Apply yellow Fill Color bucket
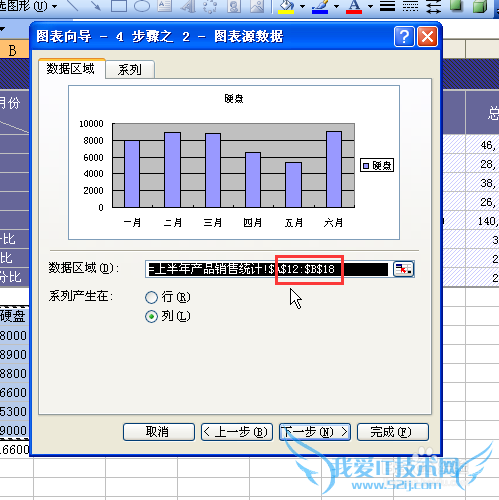The width and height of the screenshot is (499, 500). point(286,6)
